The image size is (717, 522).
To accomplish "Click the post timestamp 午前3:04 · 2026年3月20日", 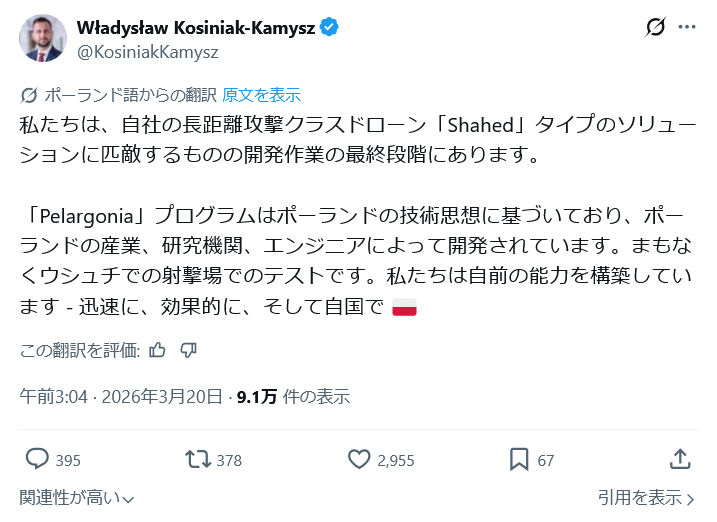I will click(x=121, y=396).
